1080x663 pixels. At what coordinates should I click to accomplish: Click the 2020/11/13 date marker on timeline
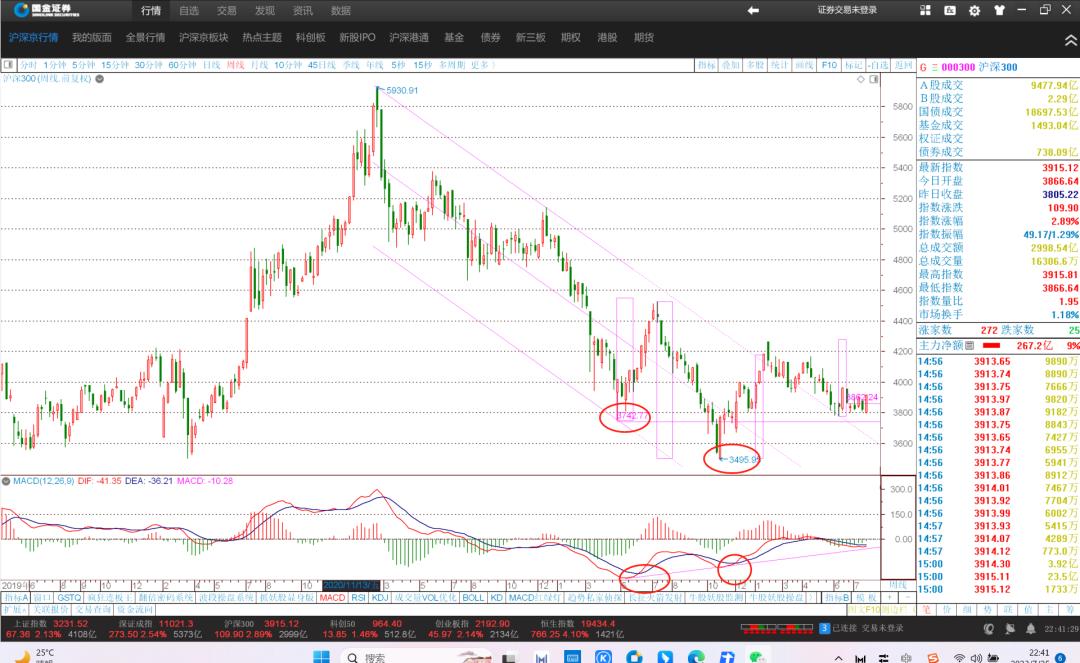coord(349,584)
